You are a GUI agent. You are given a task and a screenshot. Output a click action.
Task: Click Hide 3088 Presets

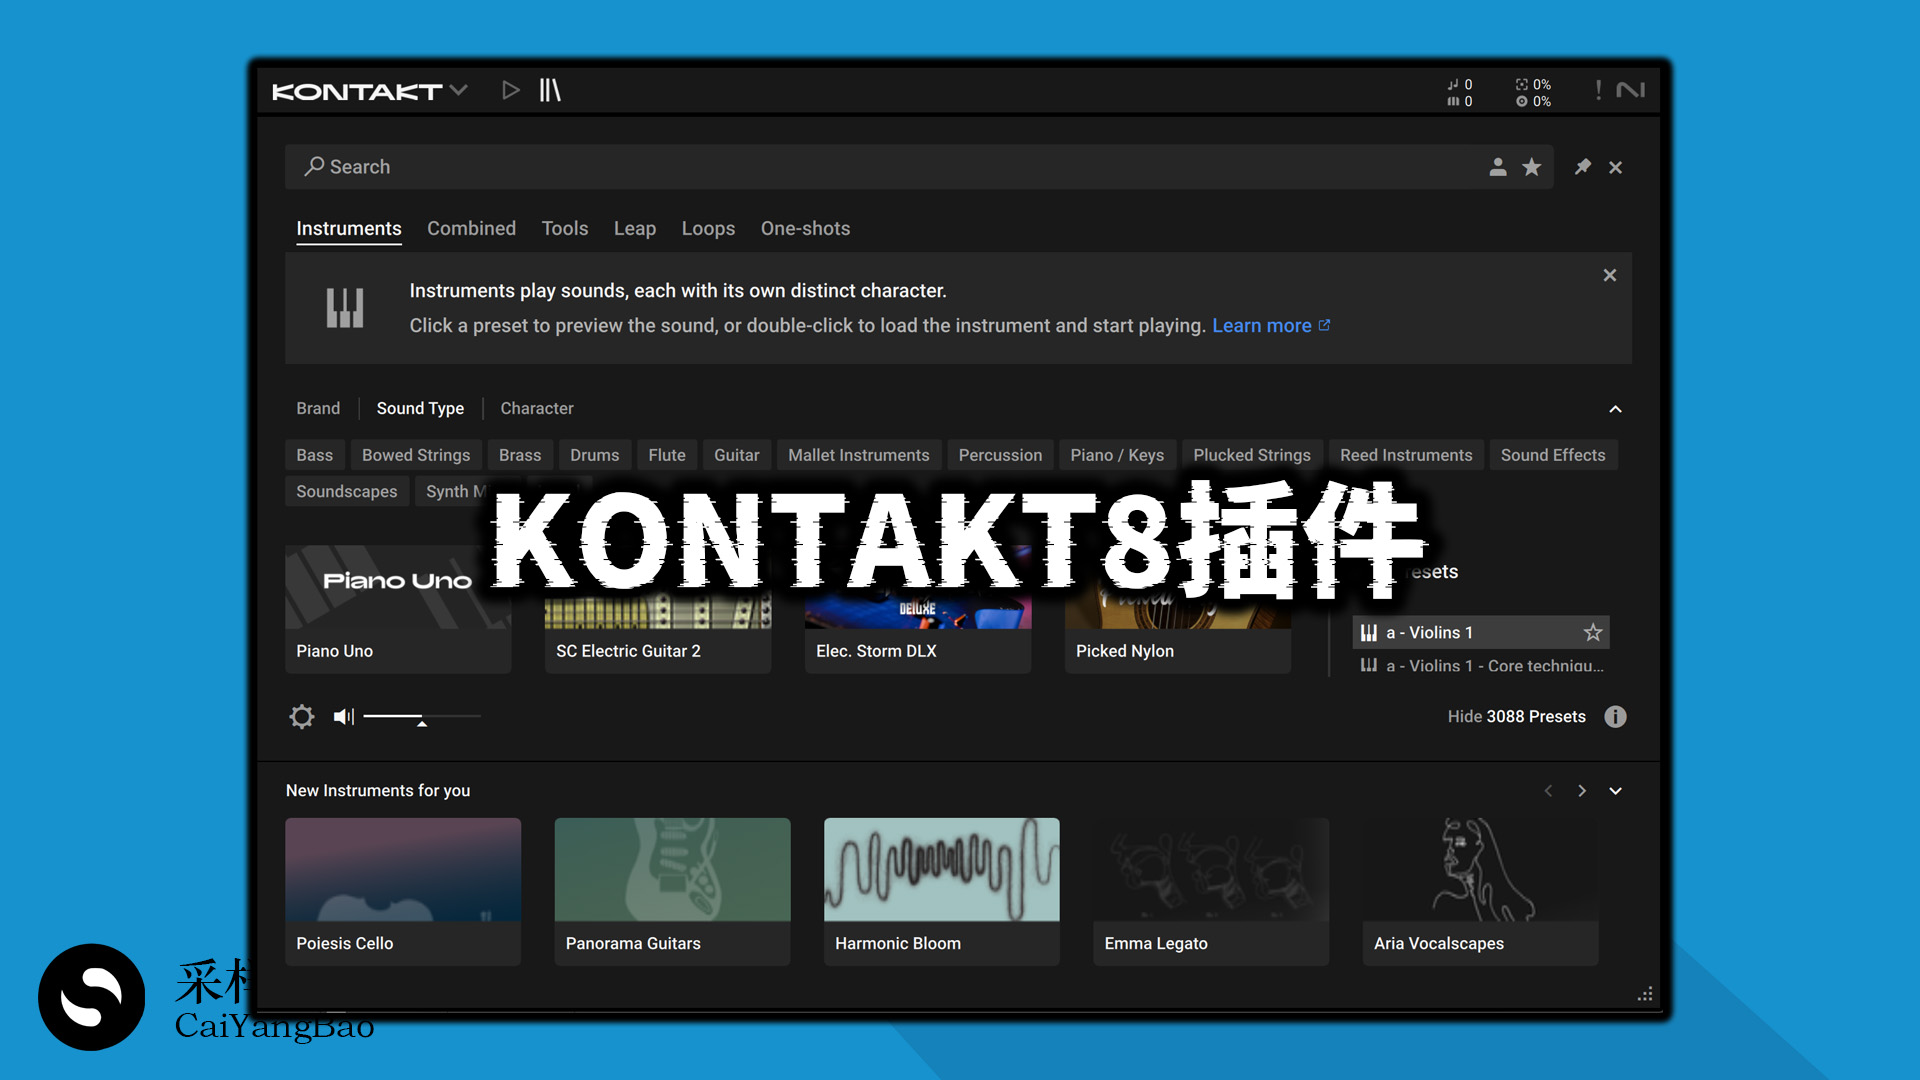coord(1516,716)
